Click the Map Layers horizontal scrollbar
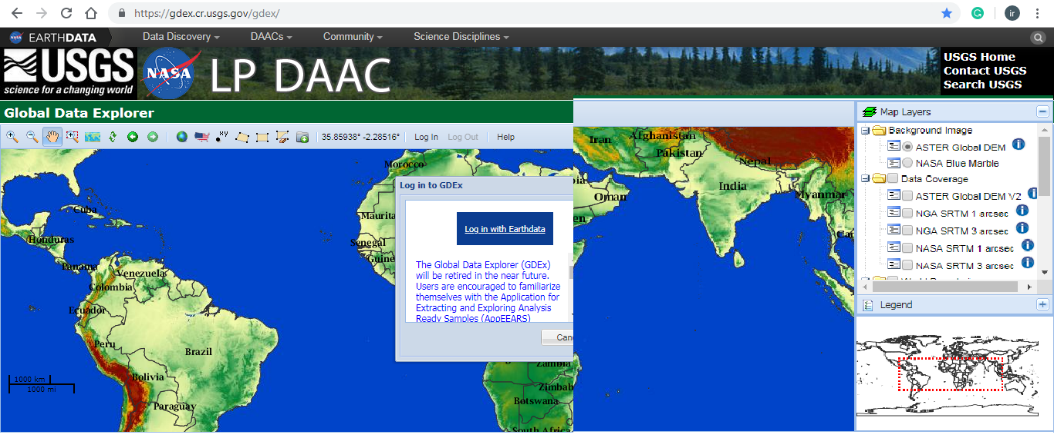Image resolution: width=1054 pixels, height=448 pixels. pos(945,285)
